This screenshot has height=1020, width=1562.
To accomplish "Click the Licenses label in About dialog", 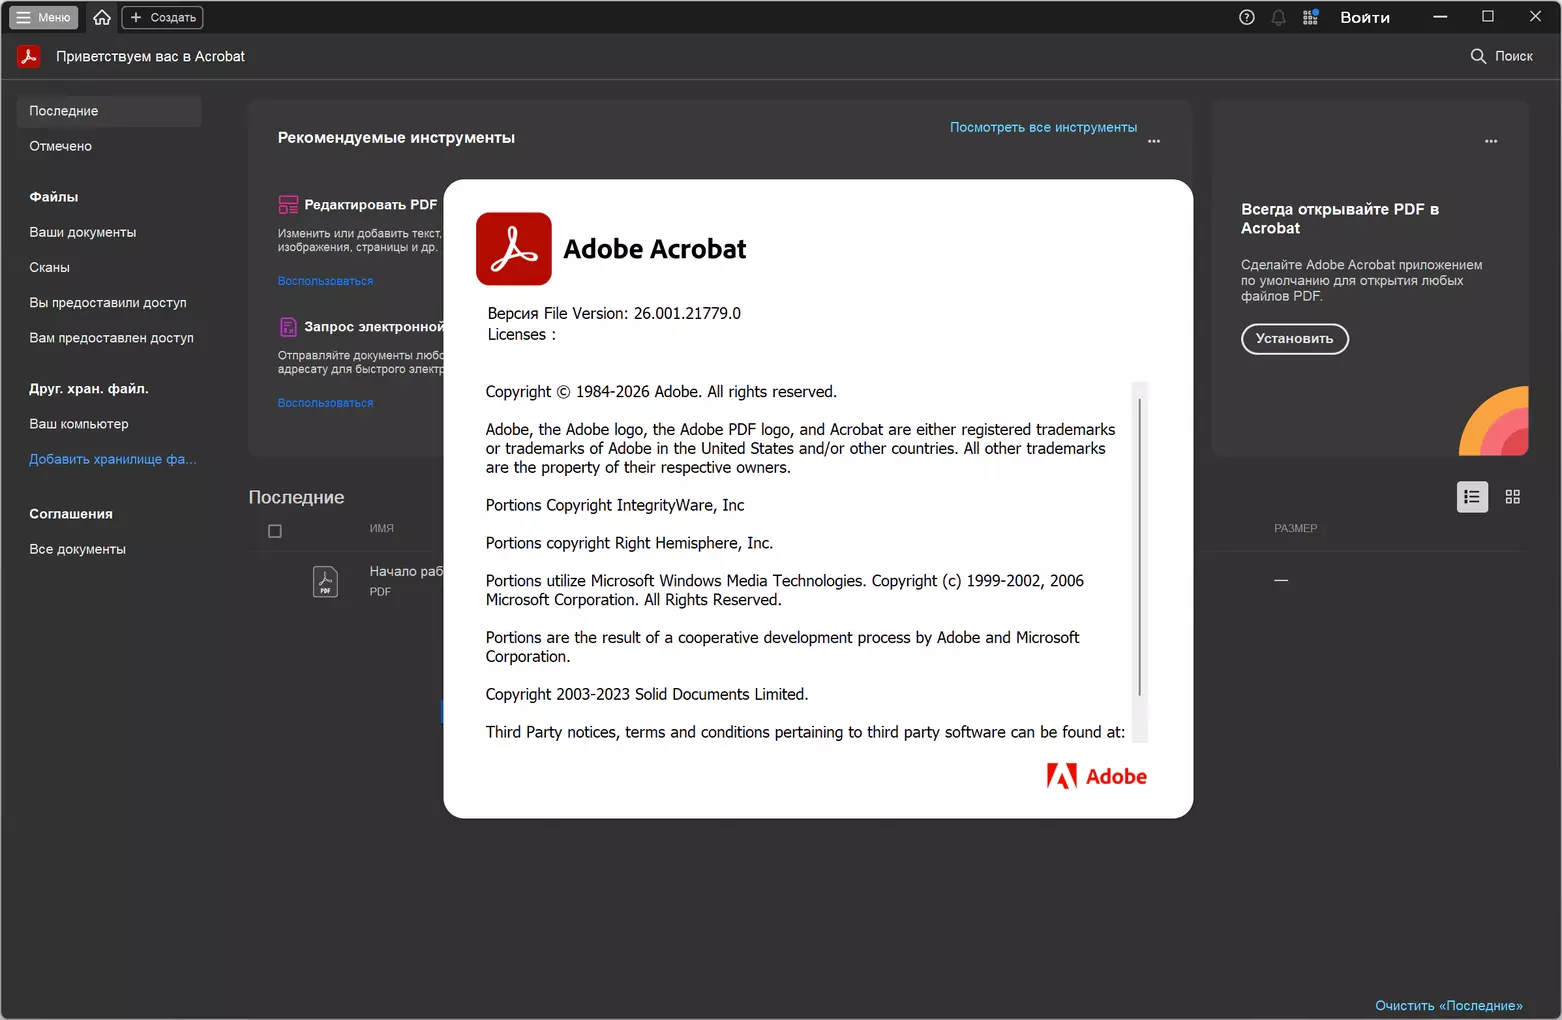I will [x=521, y=334].
